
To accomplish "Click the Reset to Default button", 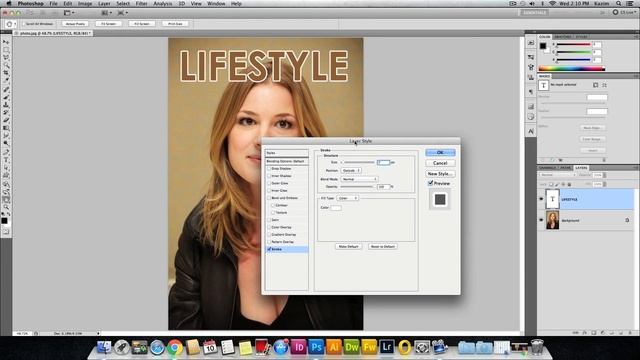I will pyautogui.click(x=382, y=247).
